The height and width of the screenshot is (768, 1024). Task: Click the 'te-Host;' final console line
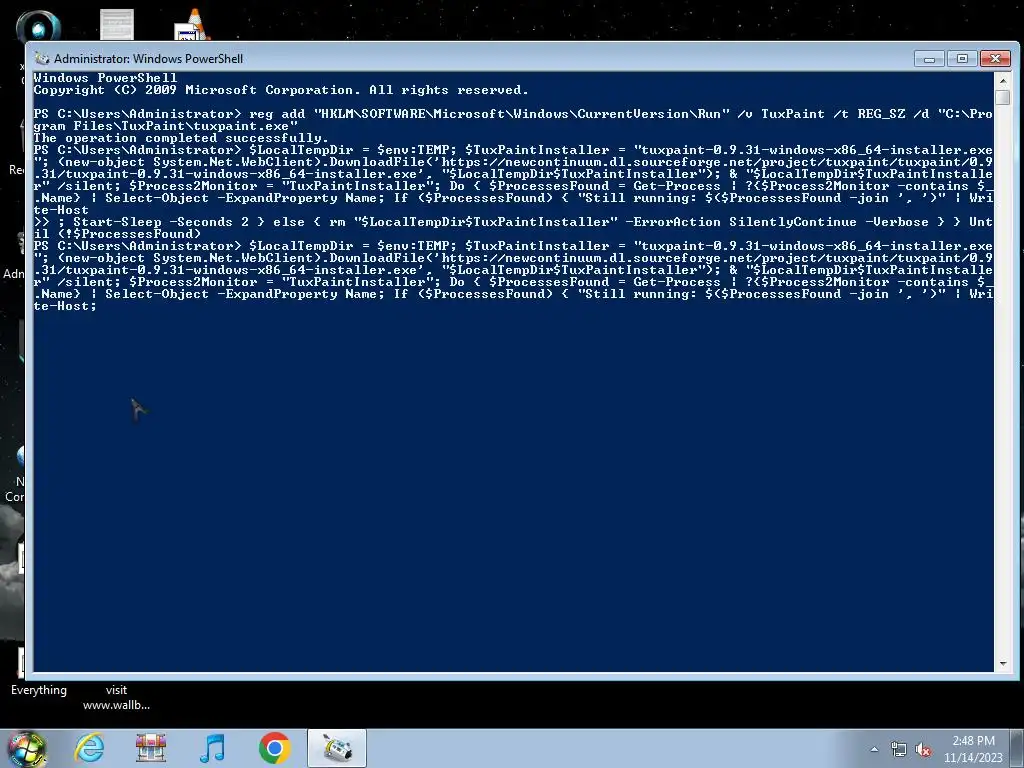click(65, 306)
